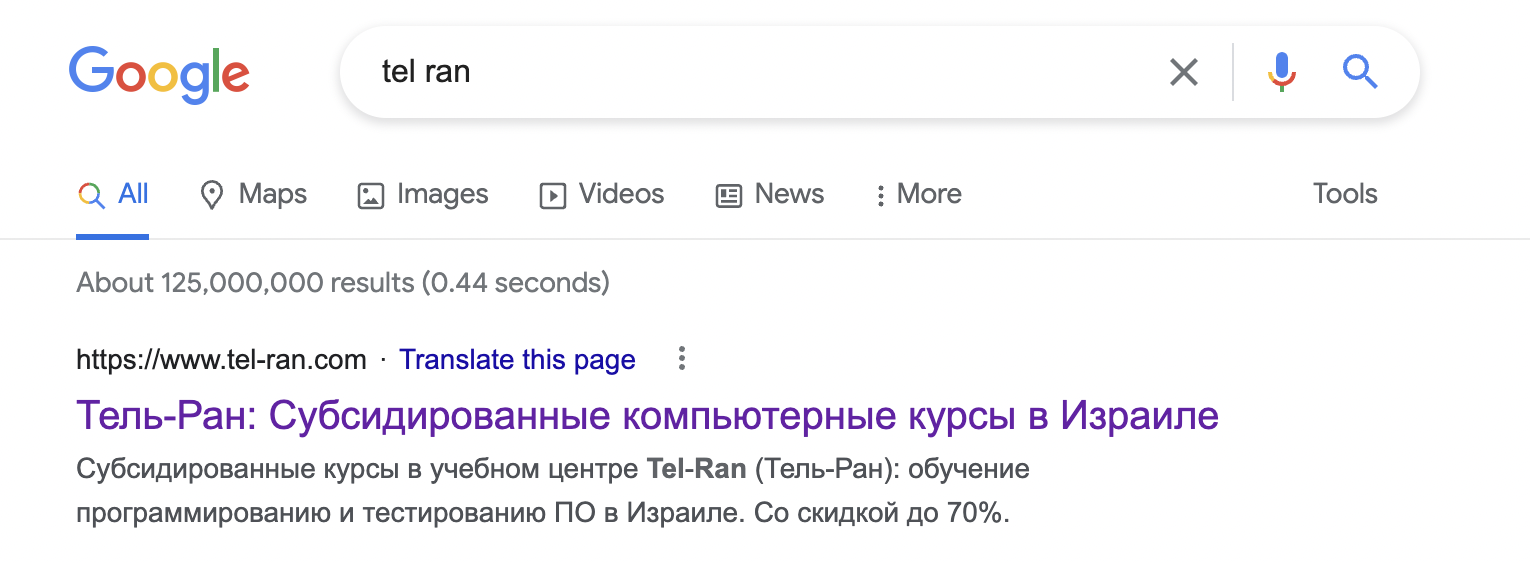The width and height of the screenshot is (1530, 563).
Task: Start voice search with the microphone
Action: (1282, 72)
